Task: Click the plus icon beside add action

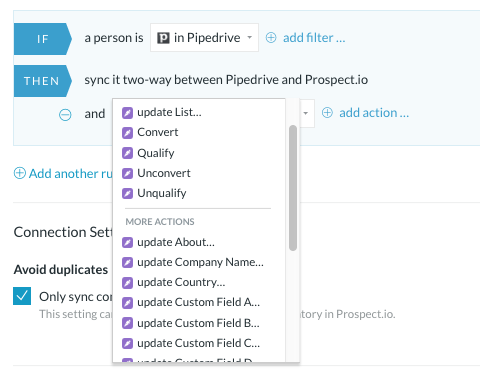Action: click(327, 113)
